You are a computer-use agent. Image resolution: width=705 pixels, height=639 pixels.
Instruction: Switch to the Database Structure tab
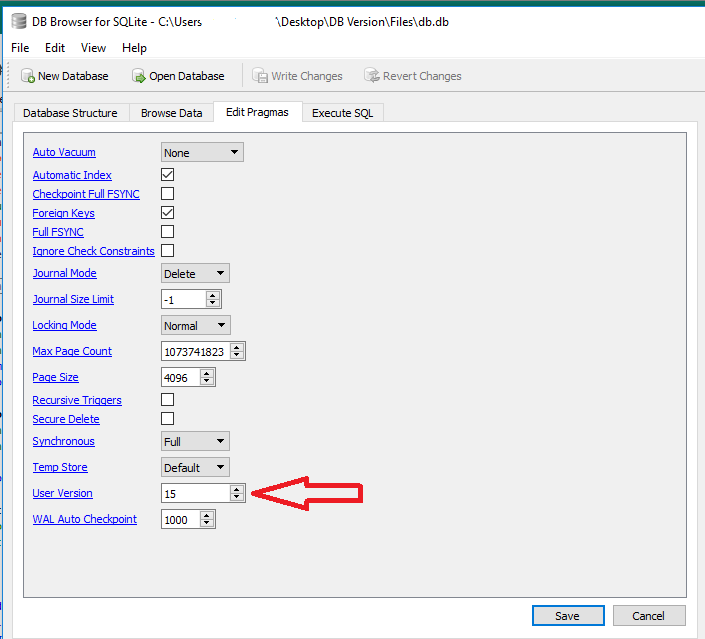click(x=70, y=113)
